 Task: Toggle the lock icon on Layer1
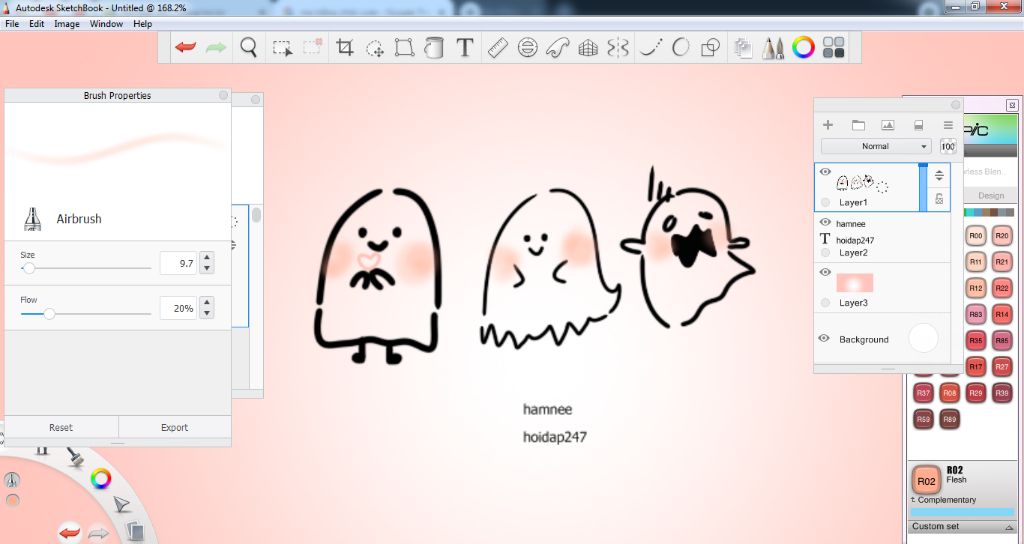tap(939, 199)
